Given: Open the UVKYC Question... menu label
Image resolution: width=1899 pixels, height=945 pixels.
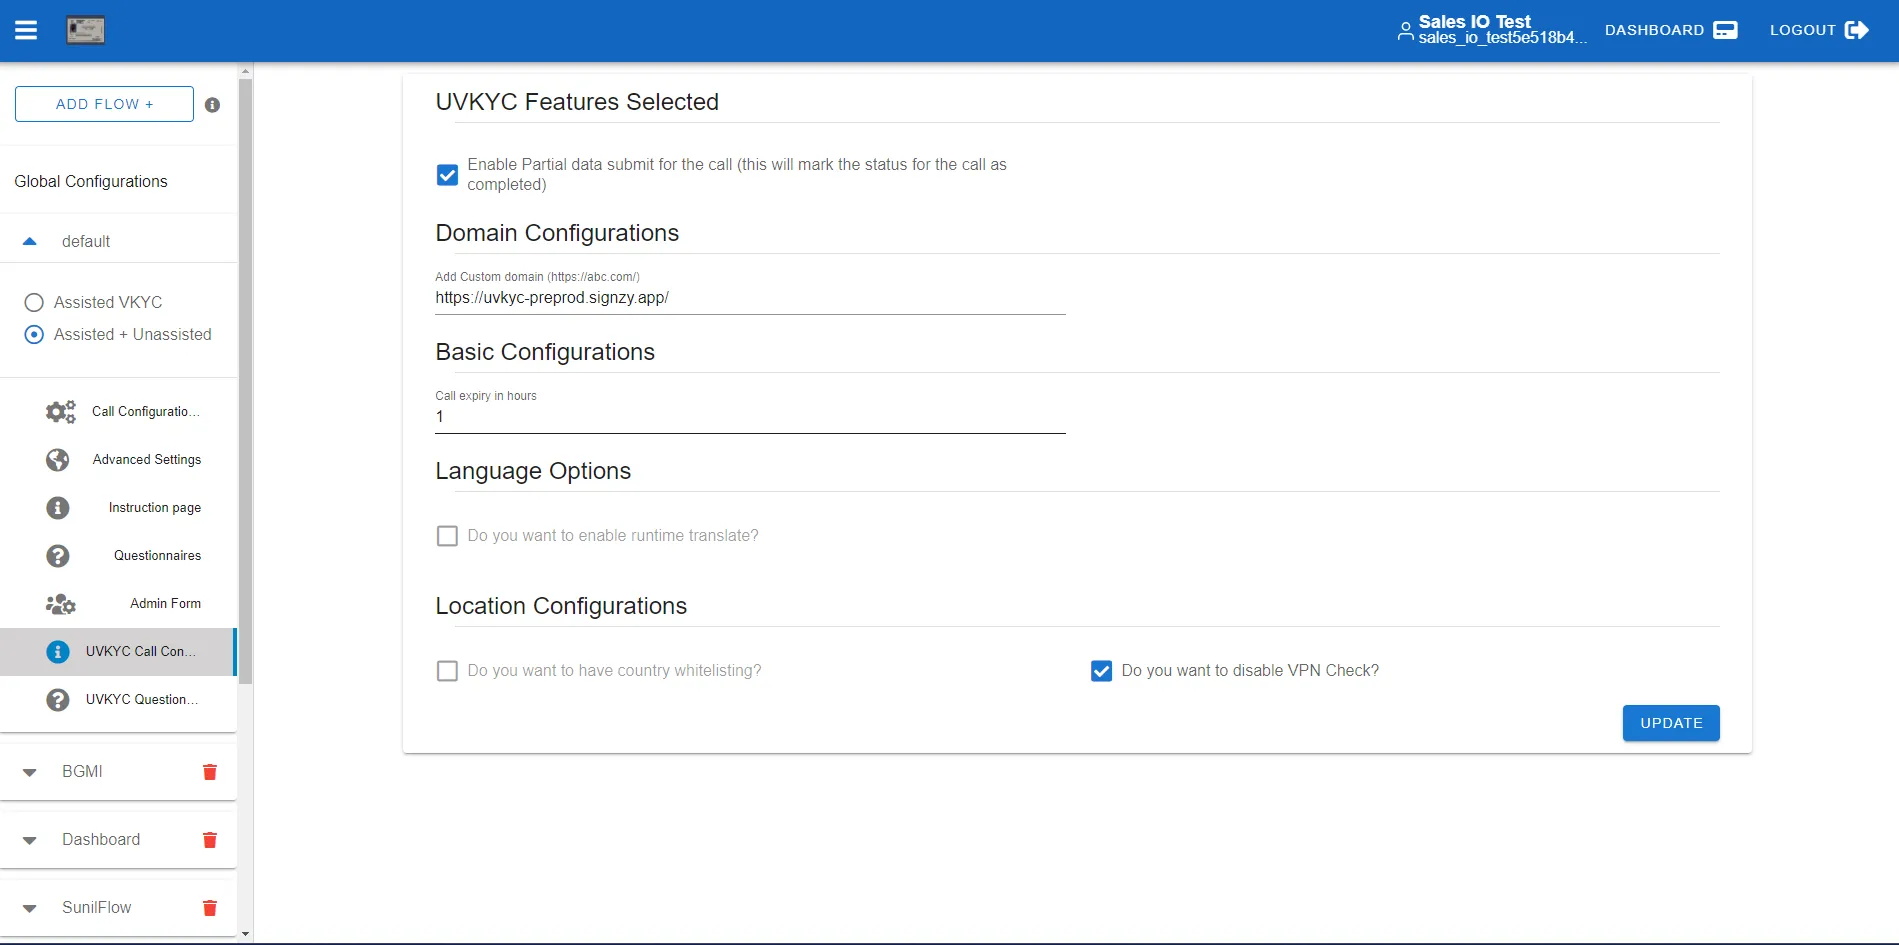Looking at the screenshot, I should pyautogui.click(x=142, y=699).
